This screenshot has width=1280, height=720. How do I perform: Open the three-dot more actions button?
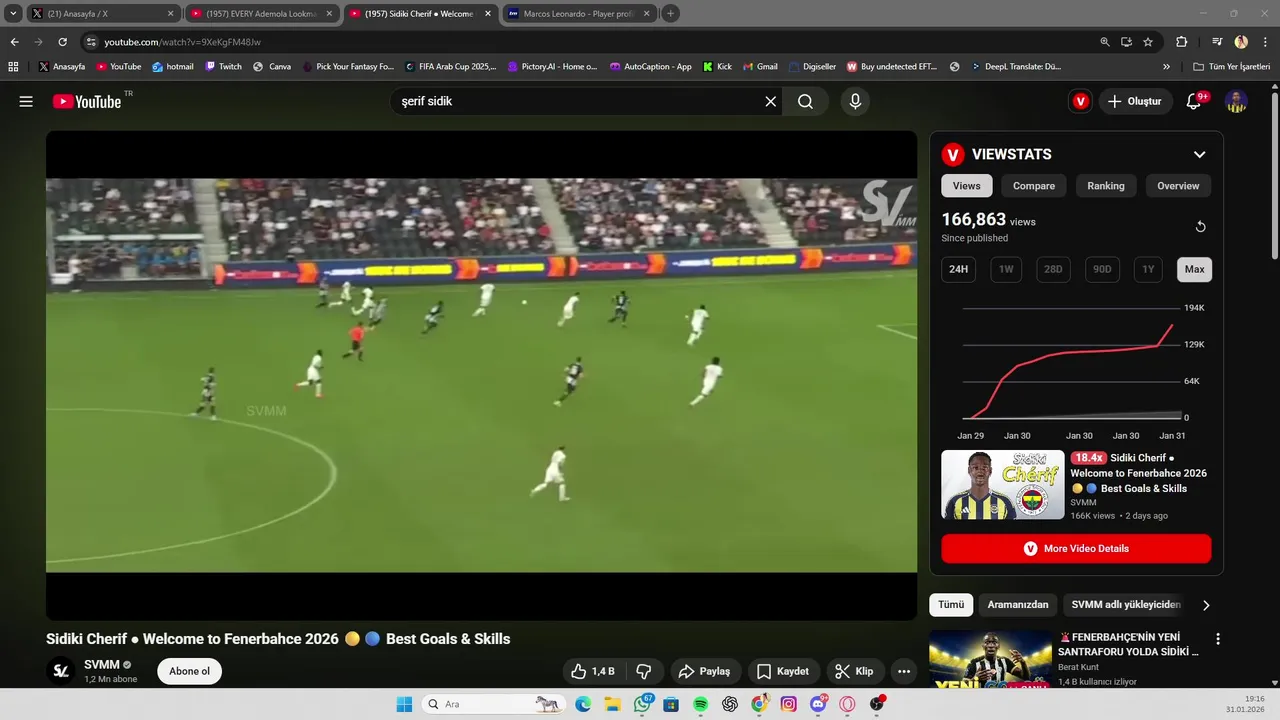tap(904, 671)
